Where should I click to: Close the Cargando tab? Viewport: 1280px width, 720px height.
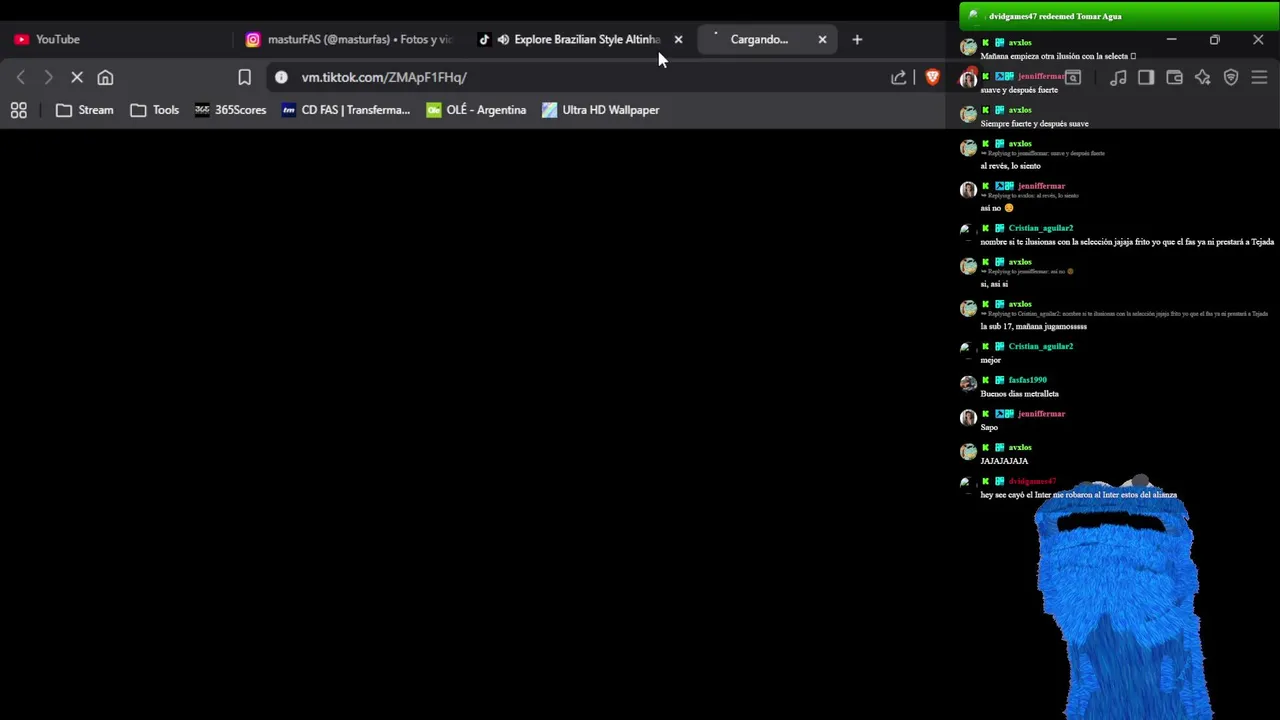(822, 39)
